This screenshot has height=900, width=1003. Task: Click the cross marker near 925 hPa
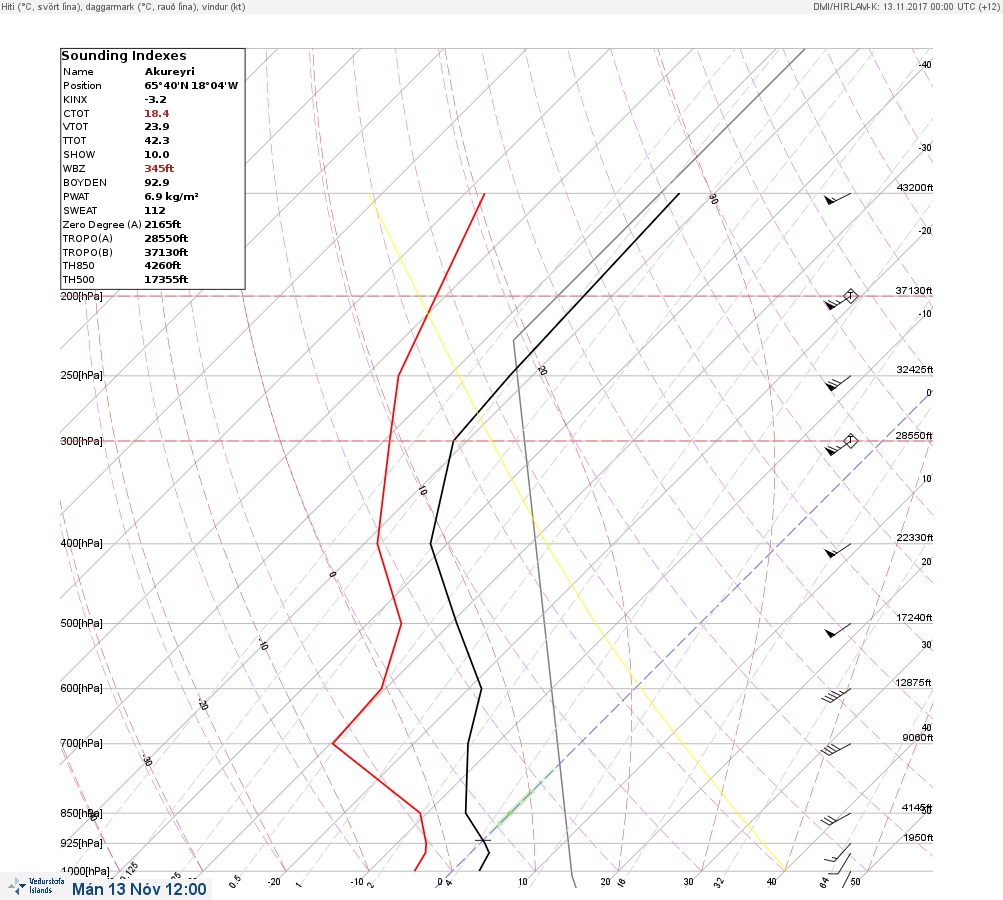(x=483, y=840)
